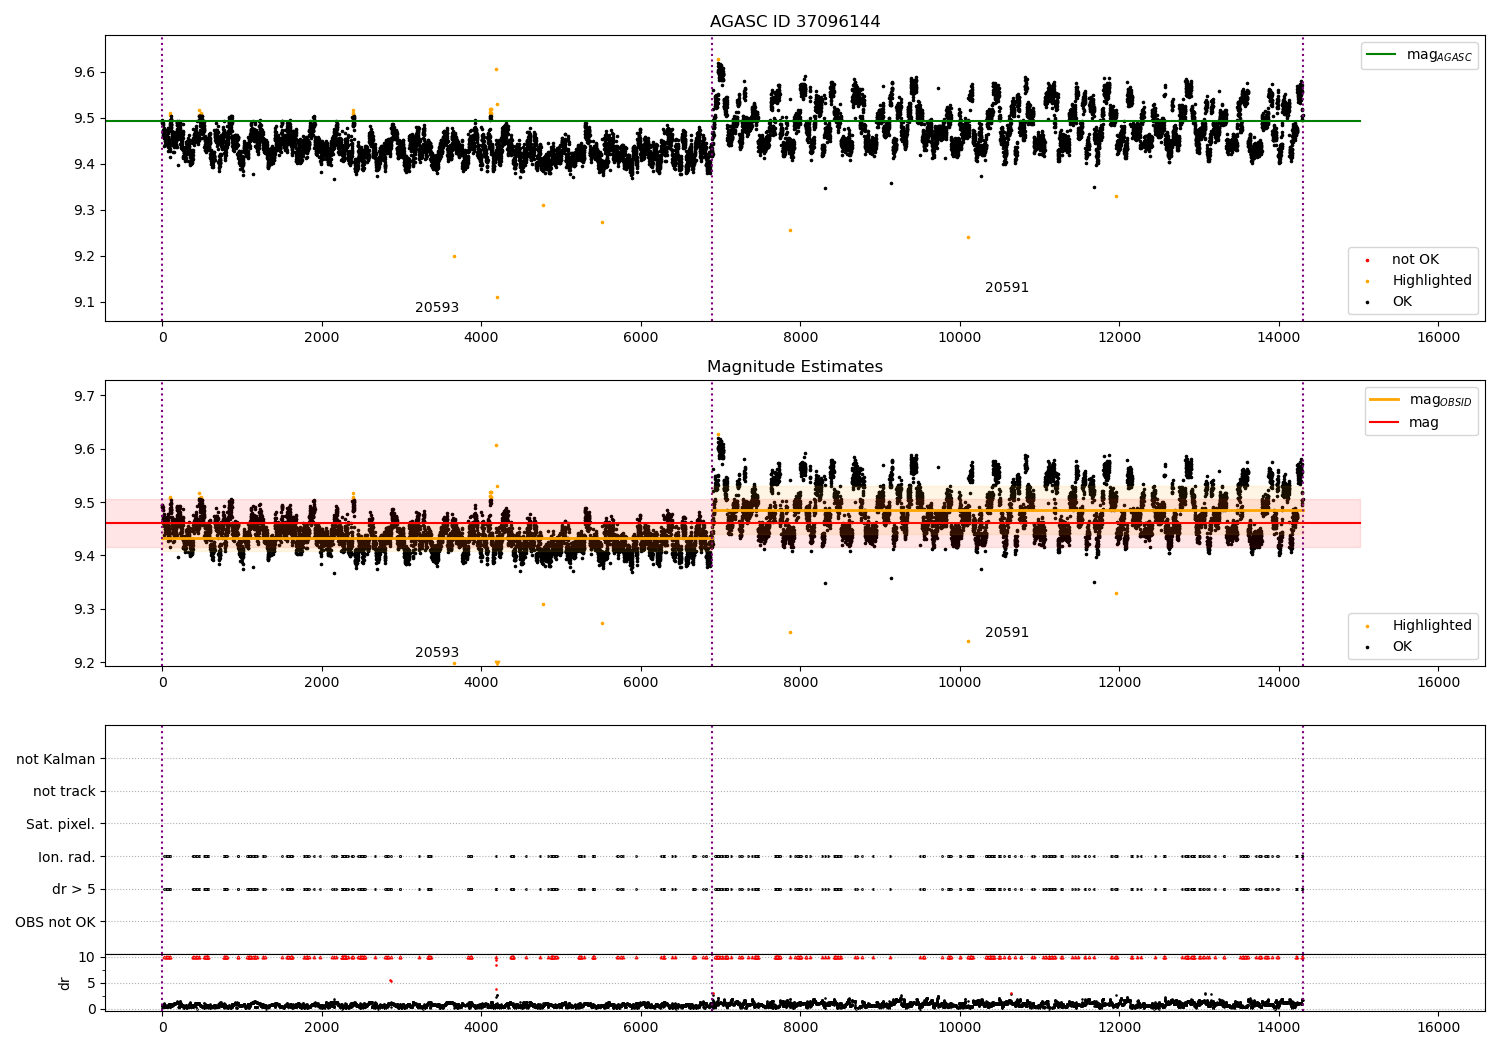The height and width of the screenshot is (1050, 1500).
Task: Click the red dot marker beside "not OK" legend
Action: [1368, 261]
